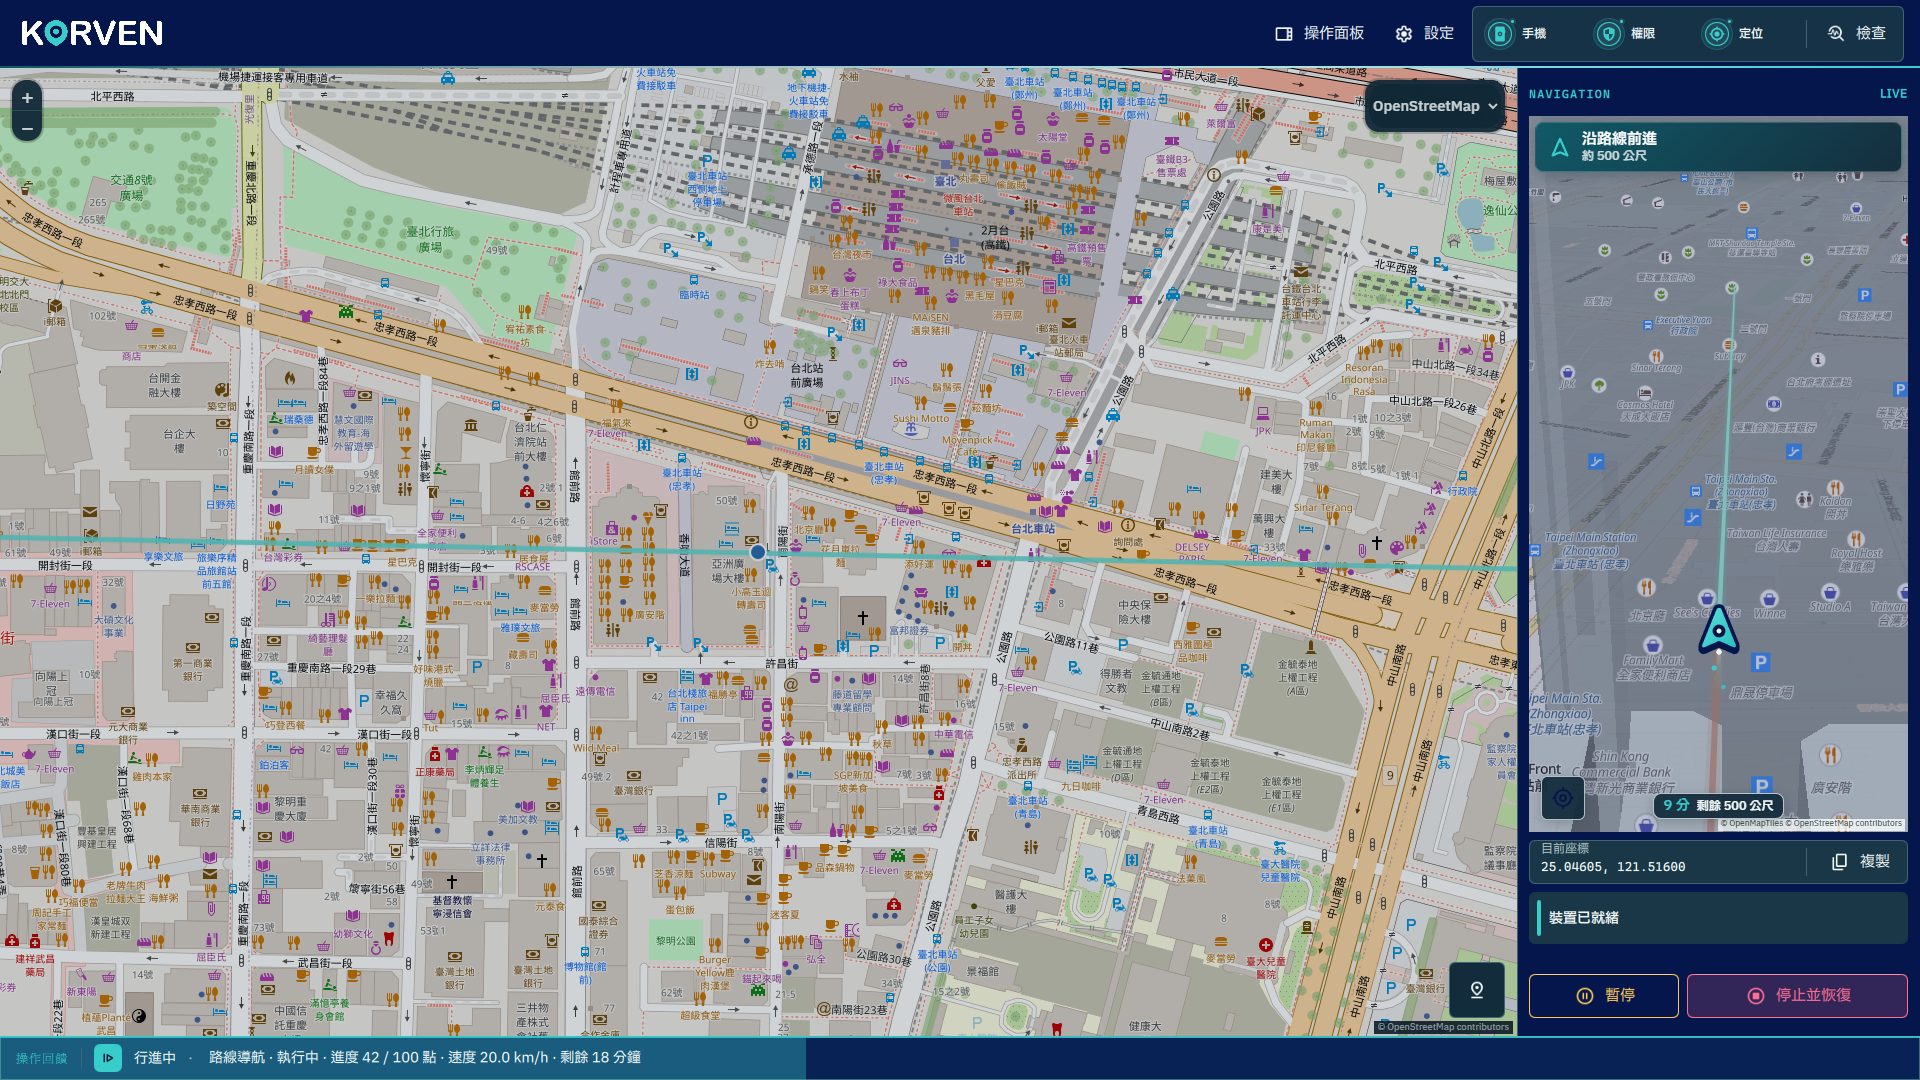Viewport: 1920px width, 1080px height.
Task: Open the 操作面板 panel
Action: point(1320,33)
